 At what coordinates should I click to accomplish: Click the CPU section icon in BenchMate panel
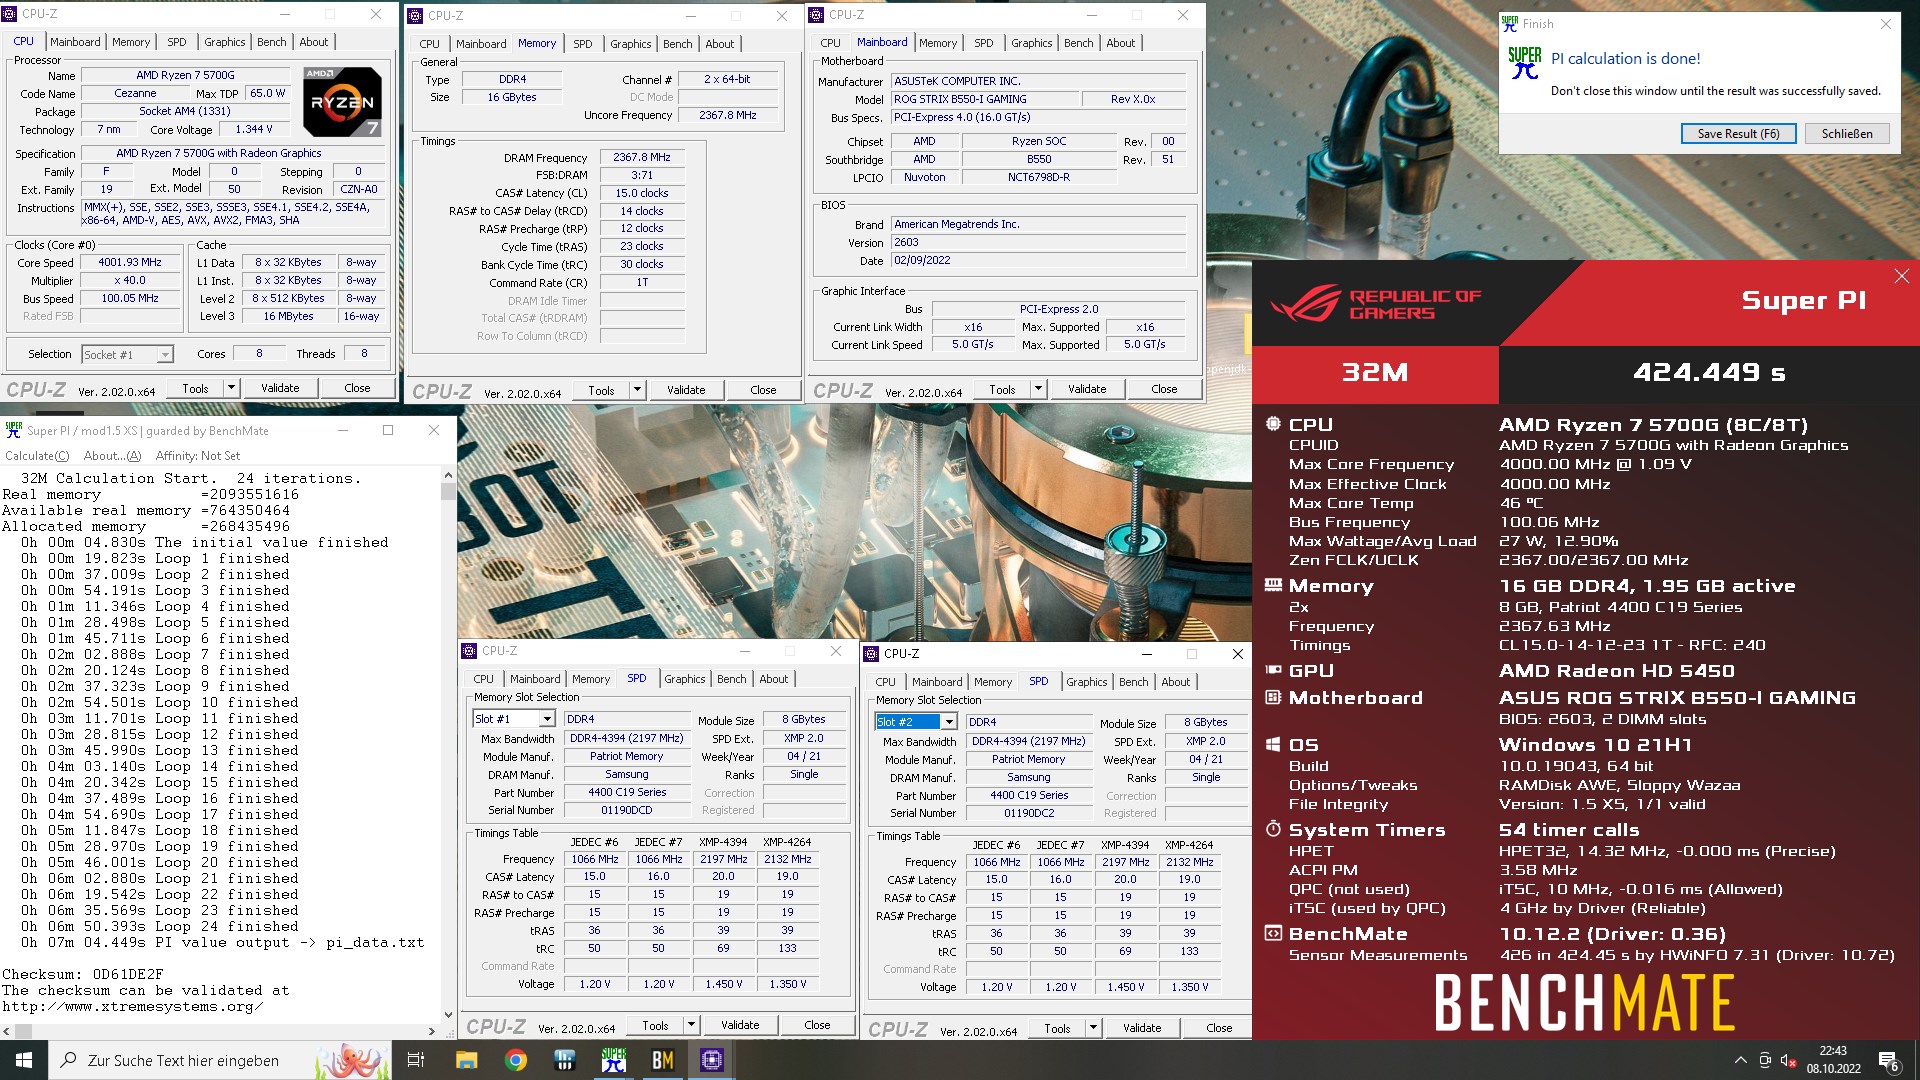point(1273,424)
